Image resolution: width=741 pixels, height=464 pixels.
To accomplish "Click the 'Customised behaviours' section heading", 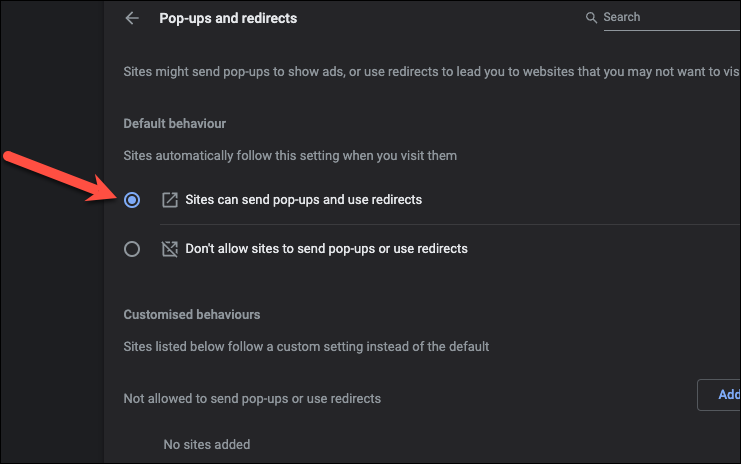I will click(x=192, y=314).
